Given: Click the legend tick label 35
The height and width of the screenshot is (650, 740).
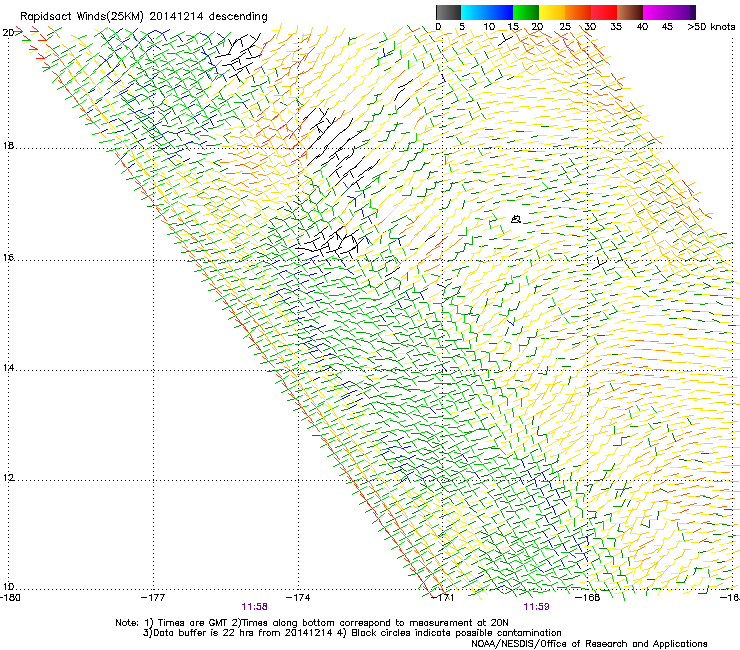Looking at the screenshot, I should click(x=616, y=27).
